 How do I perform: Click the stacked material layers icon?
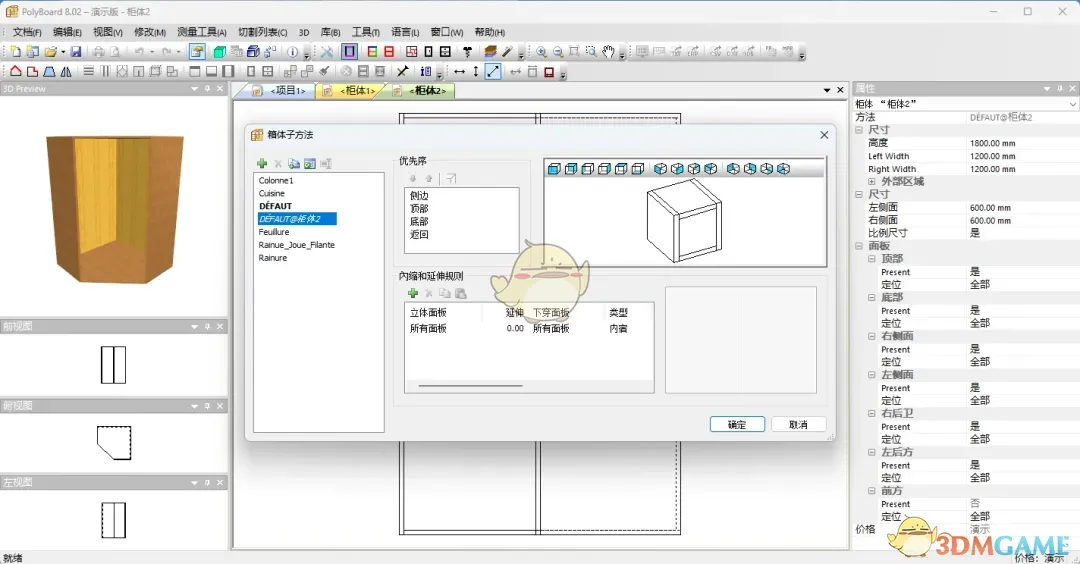(490, 52)
